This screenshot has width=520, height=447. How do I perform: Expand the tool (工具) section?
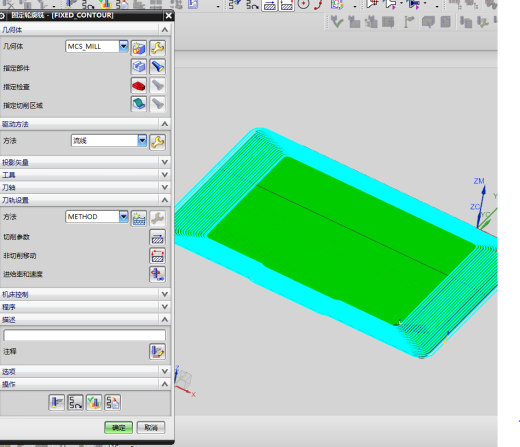click(85, 175)
